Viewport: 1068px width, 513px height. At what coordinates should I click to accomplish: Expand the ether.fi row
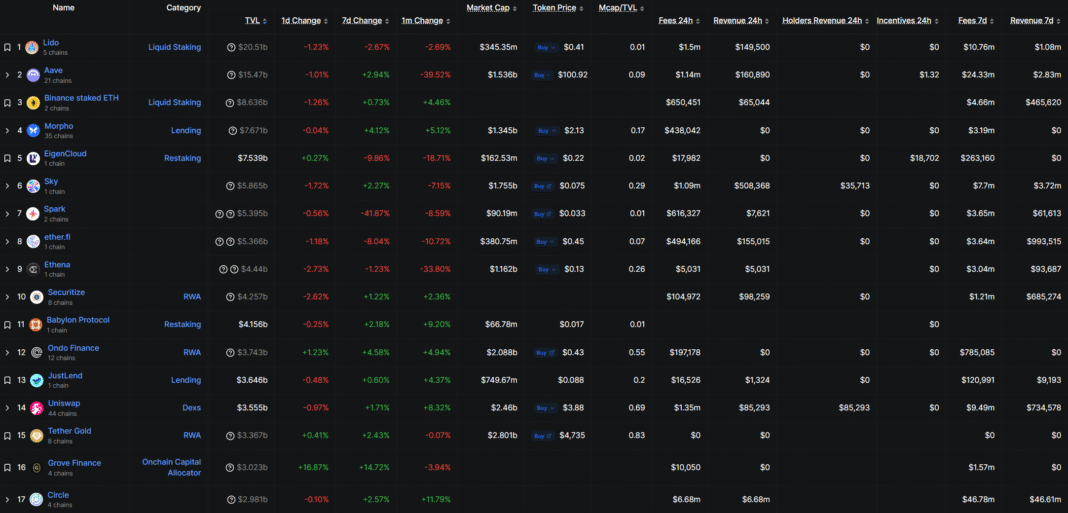click(x=7, y=242)
